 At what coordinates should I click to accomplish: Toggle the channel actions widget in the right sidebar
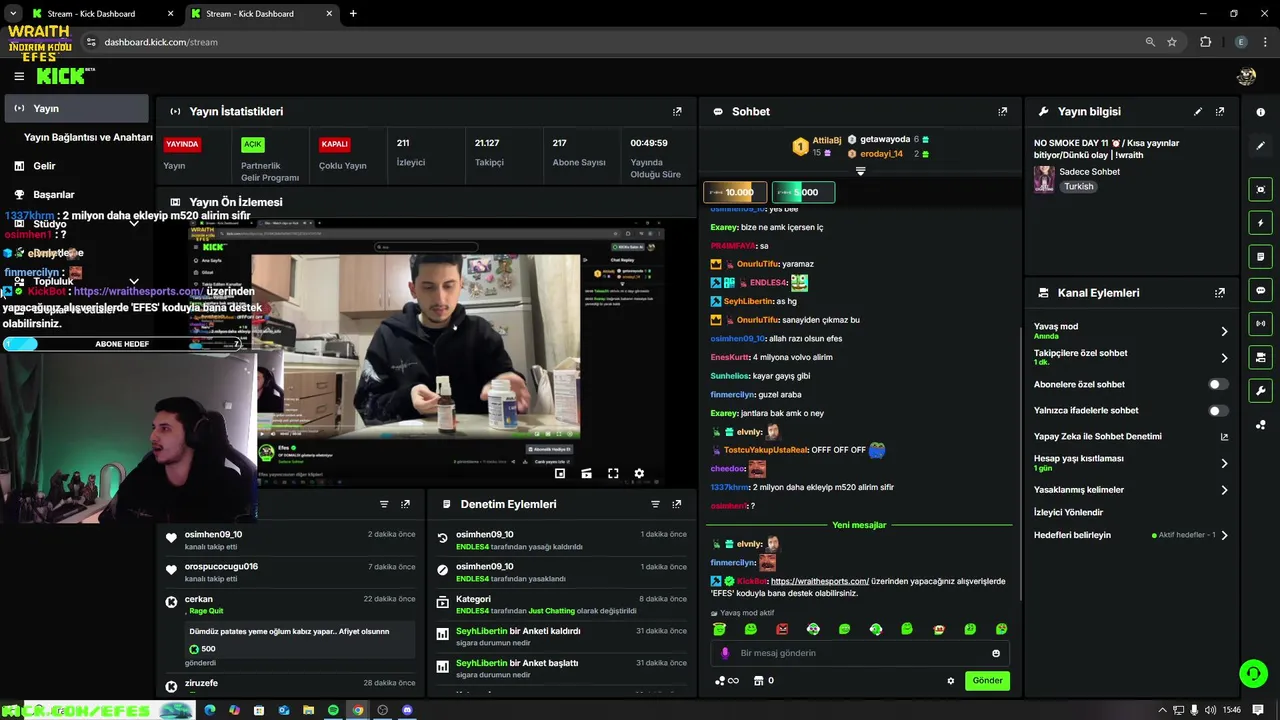pyautogui.click(x=1260, y=357)
